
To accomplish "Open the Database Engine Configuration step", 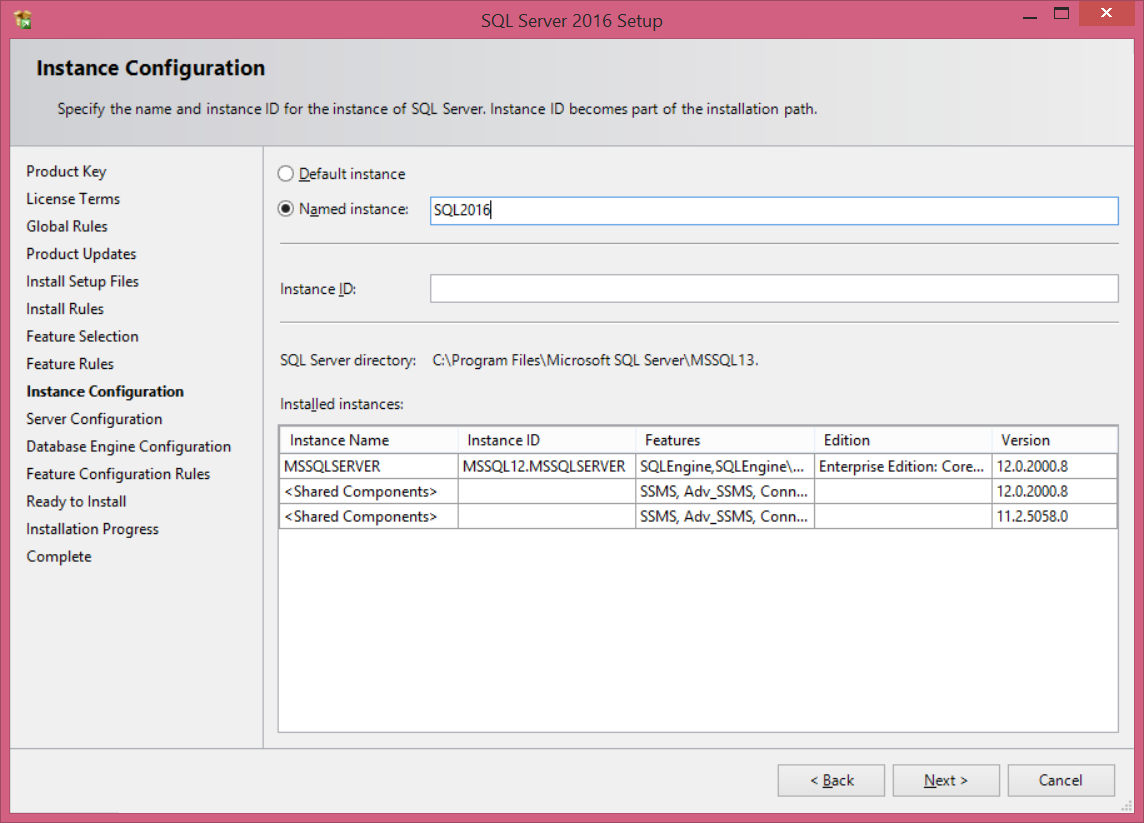I will (128, 447).
